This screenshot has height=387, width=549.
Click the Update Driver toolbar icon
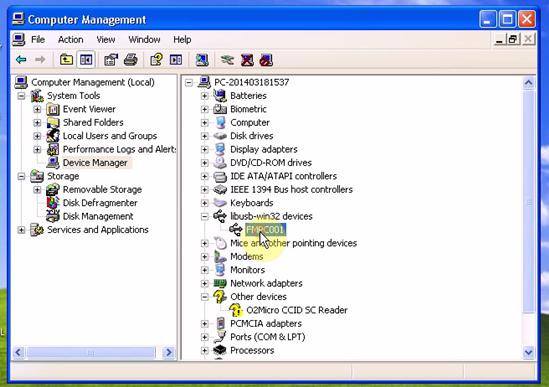tap(227, 60)
